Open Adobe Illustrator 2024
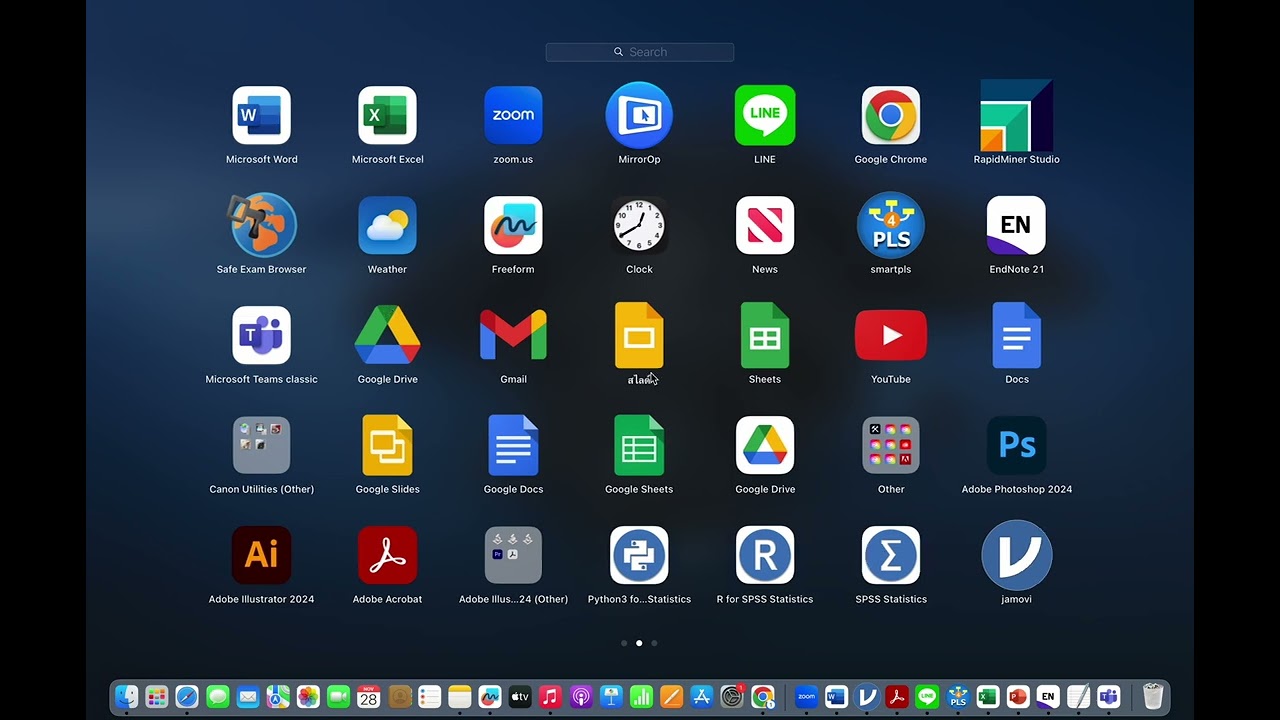1280x720 pixels. pyautogui.click(x=262, y=556)
